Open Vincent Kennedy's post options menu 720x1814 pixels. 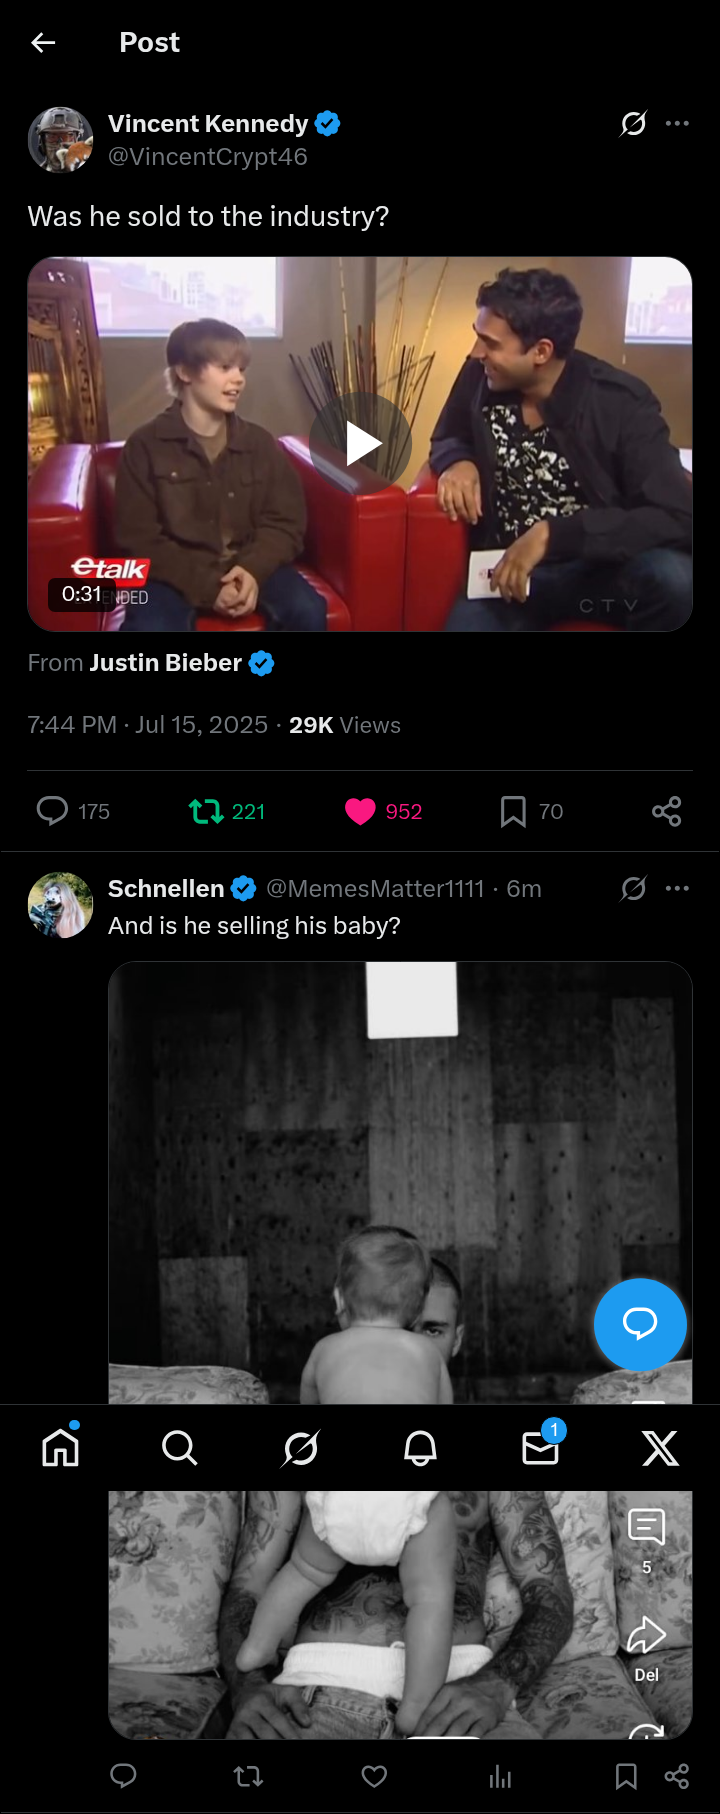coord(677,123)
